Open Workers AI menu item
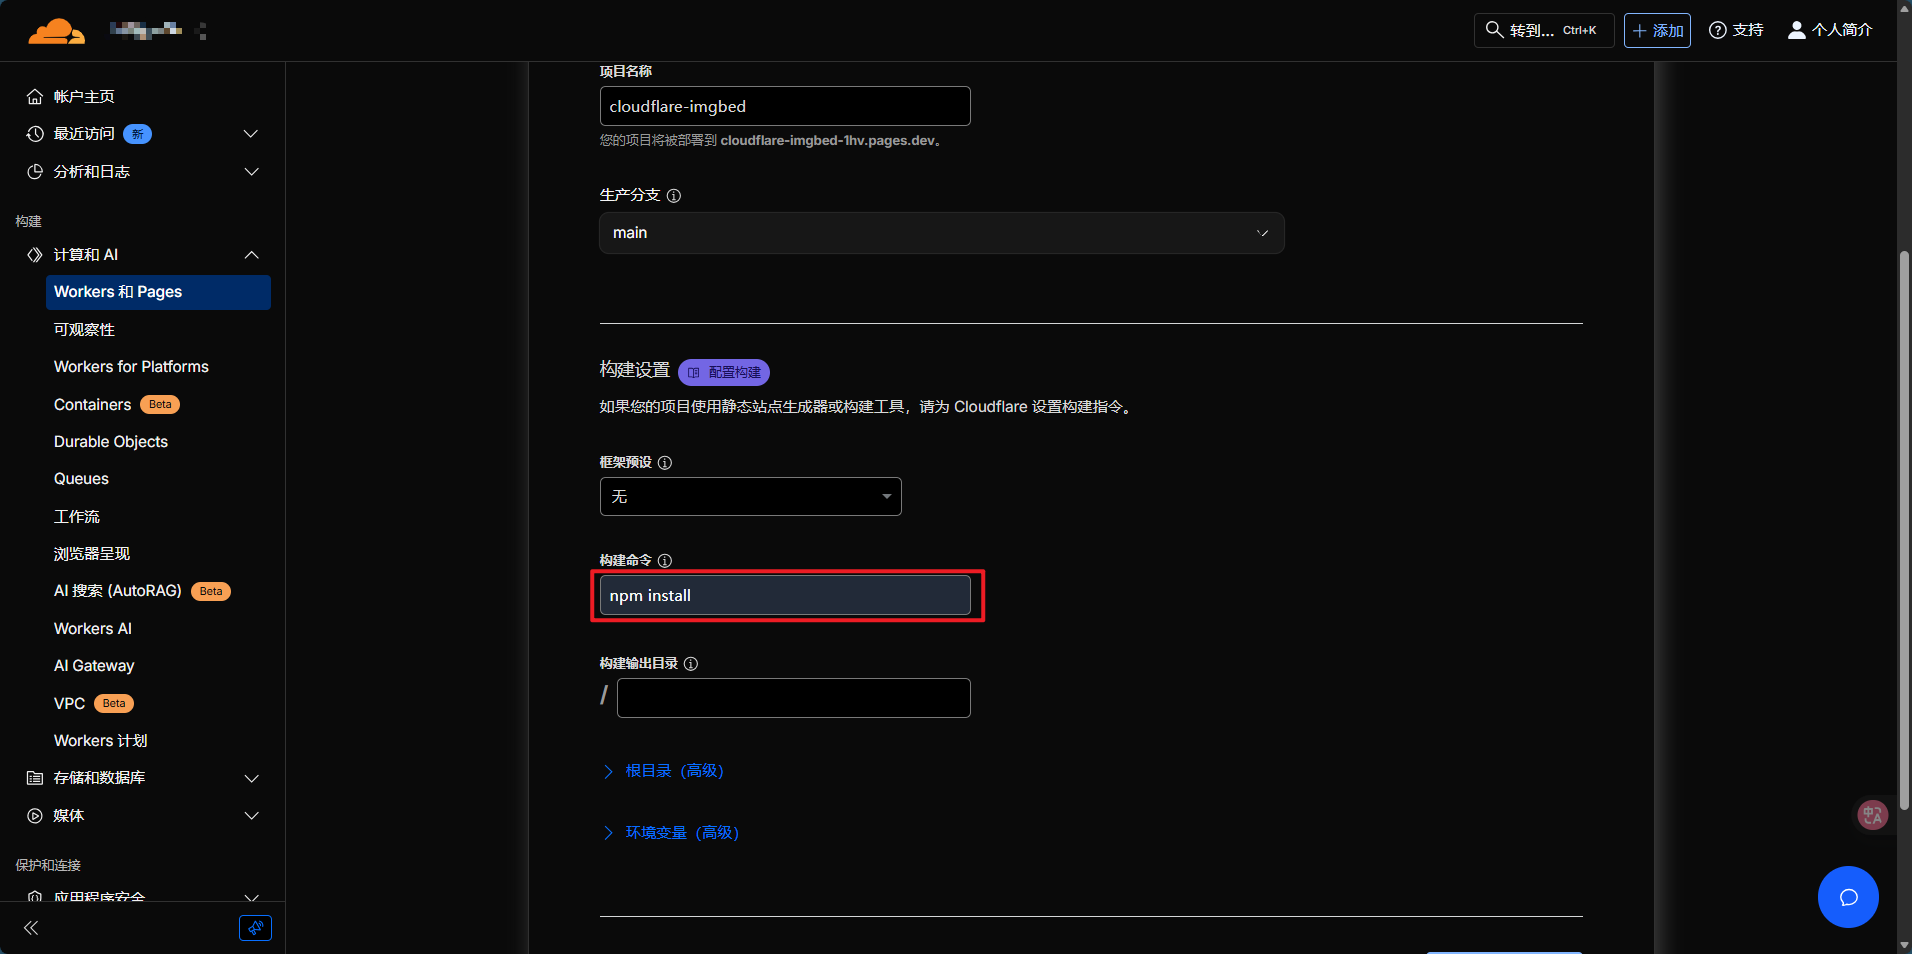 pos(93,629)
